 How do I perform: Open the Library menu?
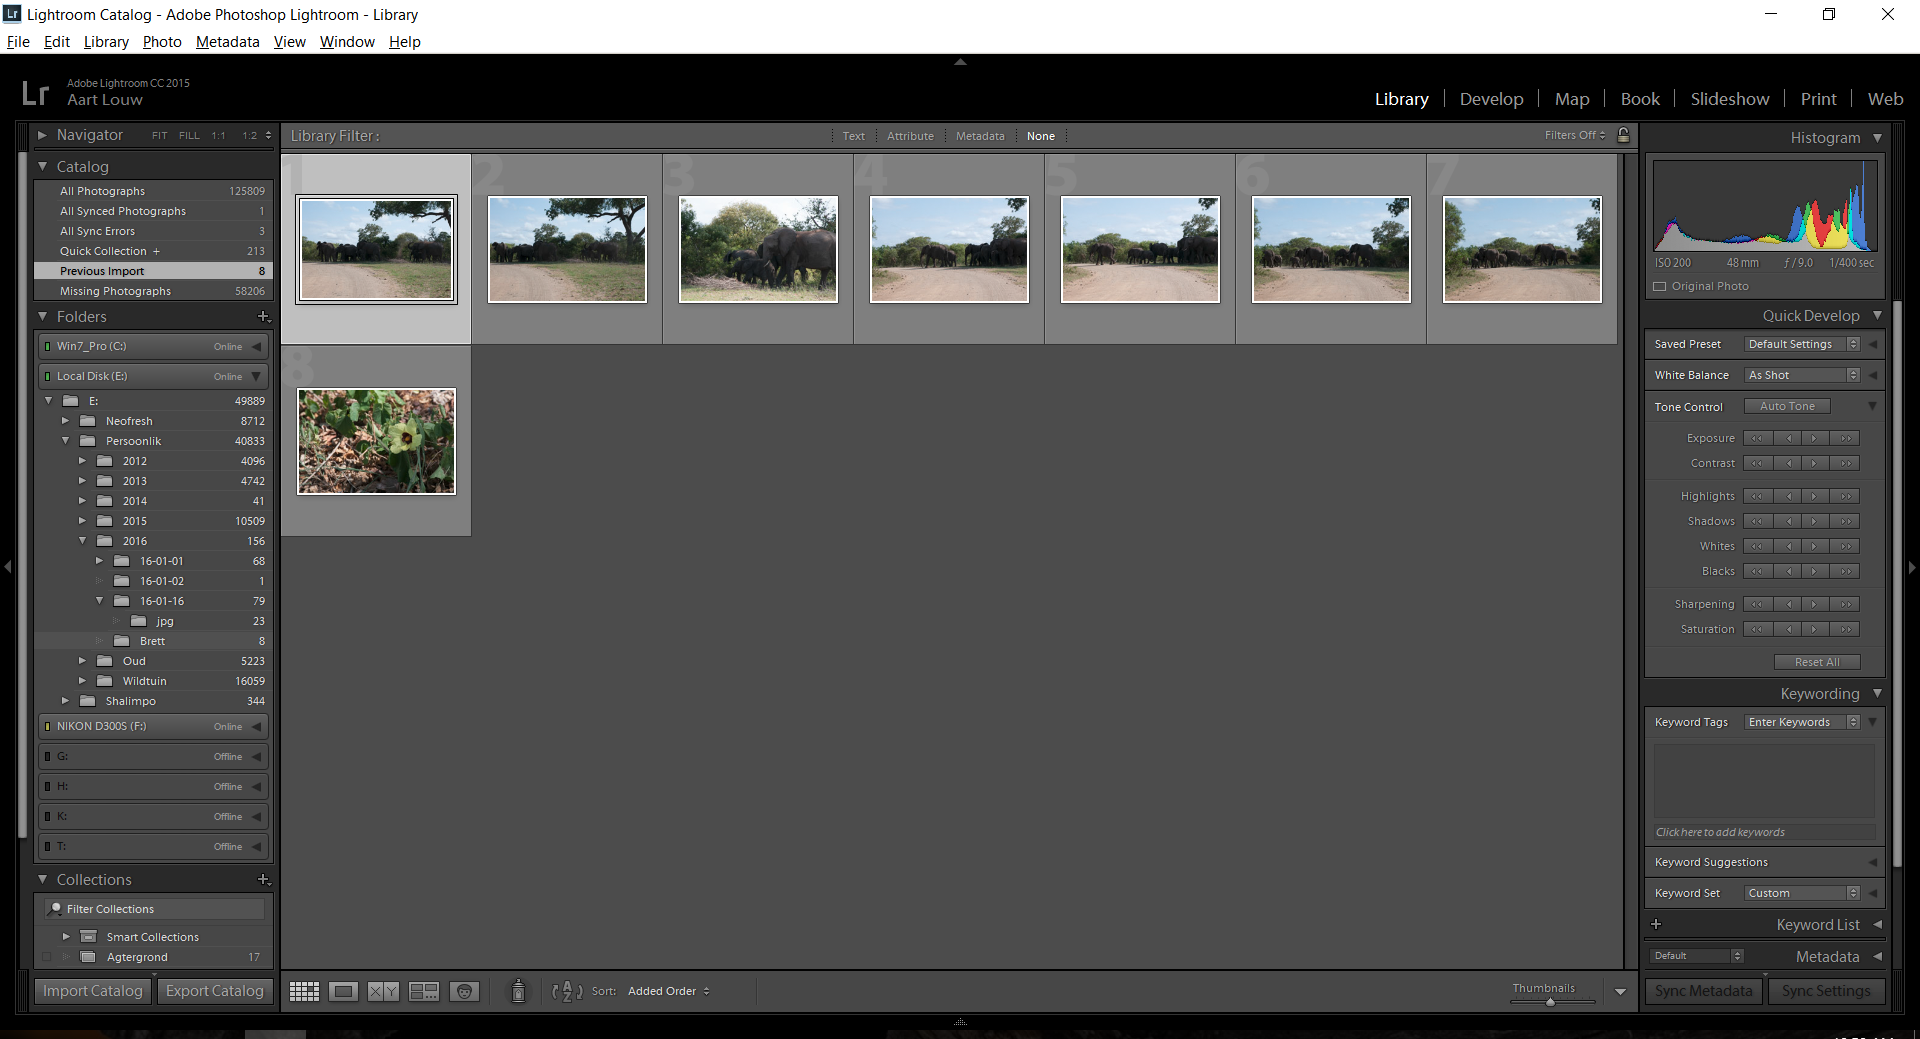[106, 42]
